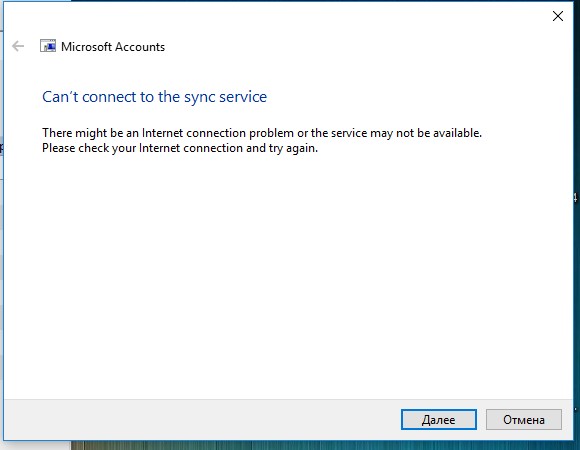Click the Microsoft Accounts title text
The image size is (580, 450).
tap(113, 47)
